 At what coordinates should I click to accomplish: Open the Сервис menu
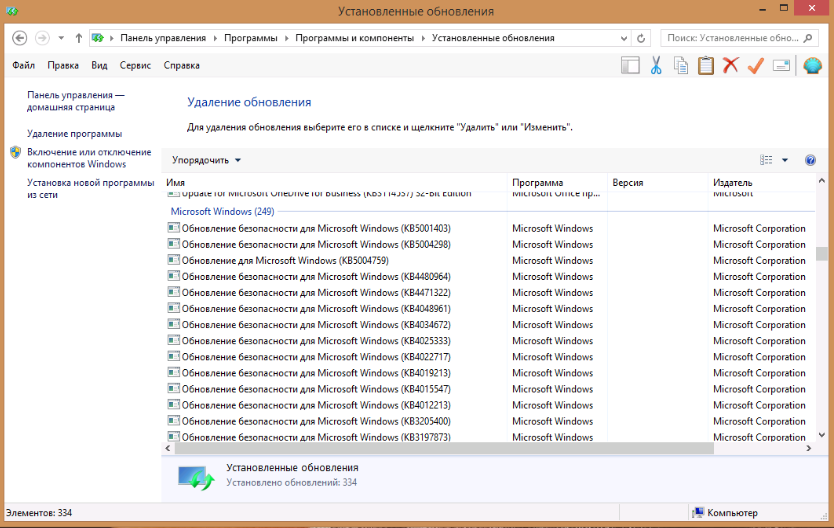pos(135,65)
